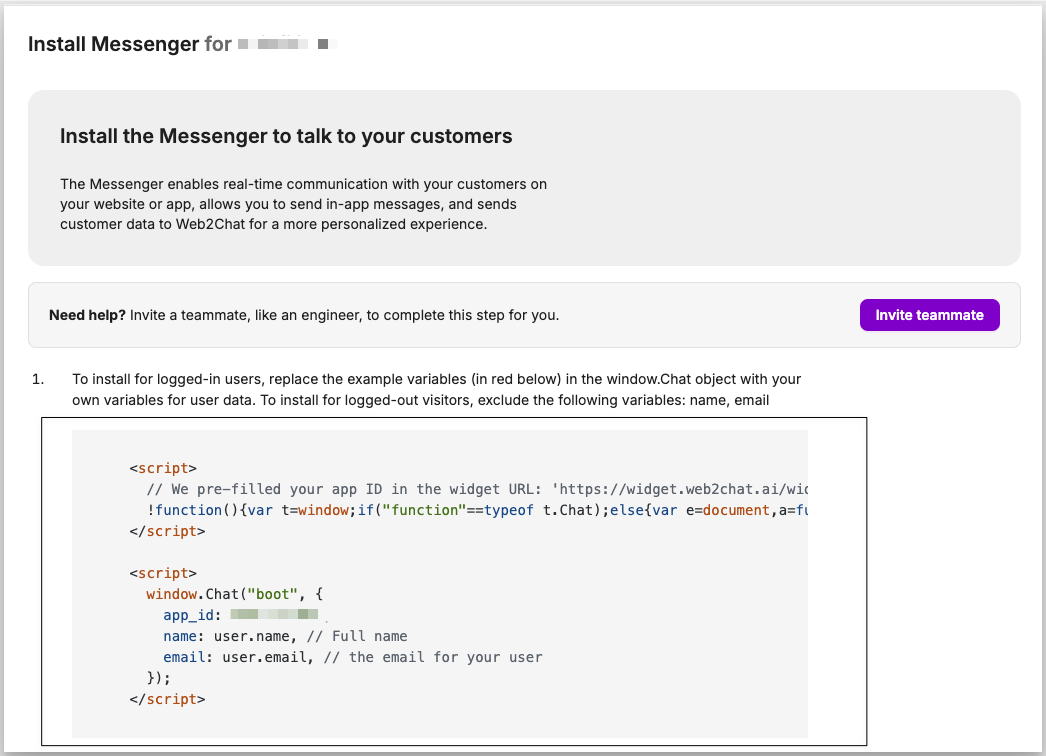The width and height of the screenshot is (1046, 756).
Task: Click the 'app_id:' line in the code
Action: coord(241,615)
